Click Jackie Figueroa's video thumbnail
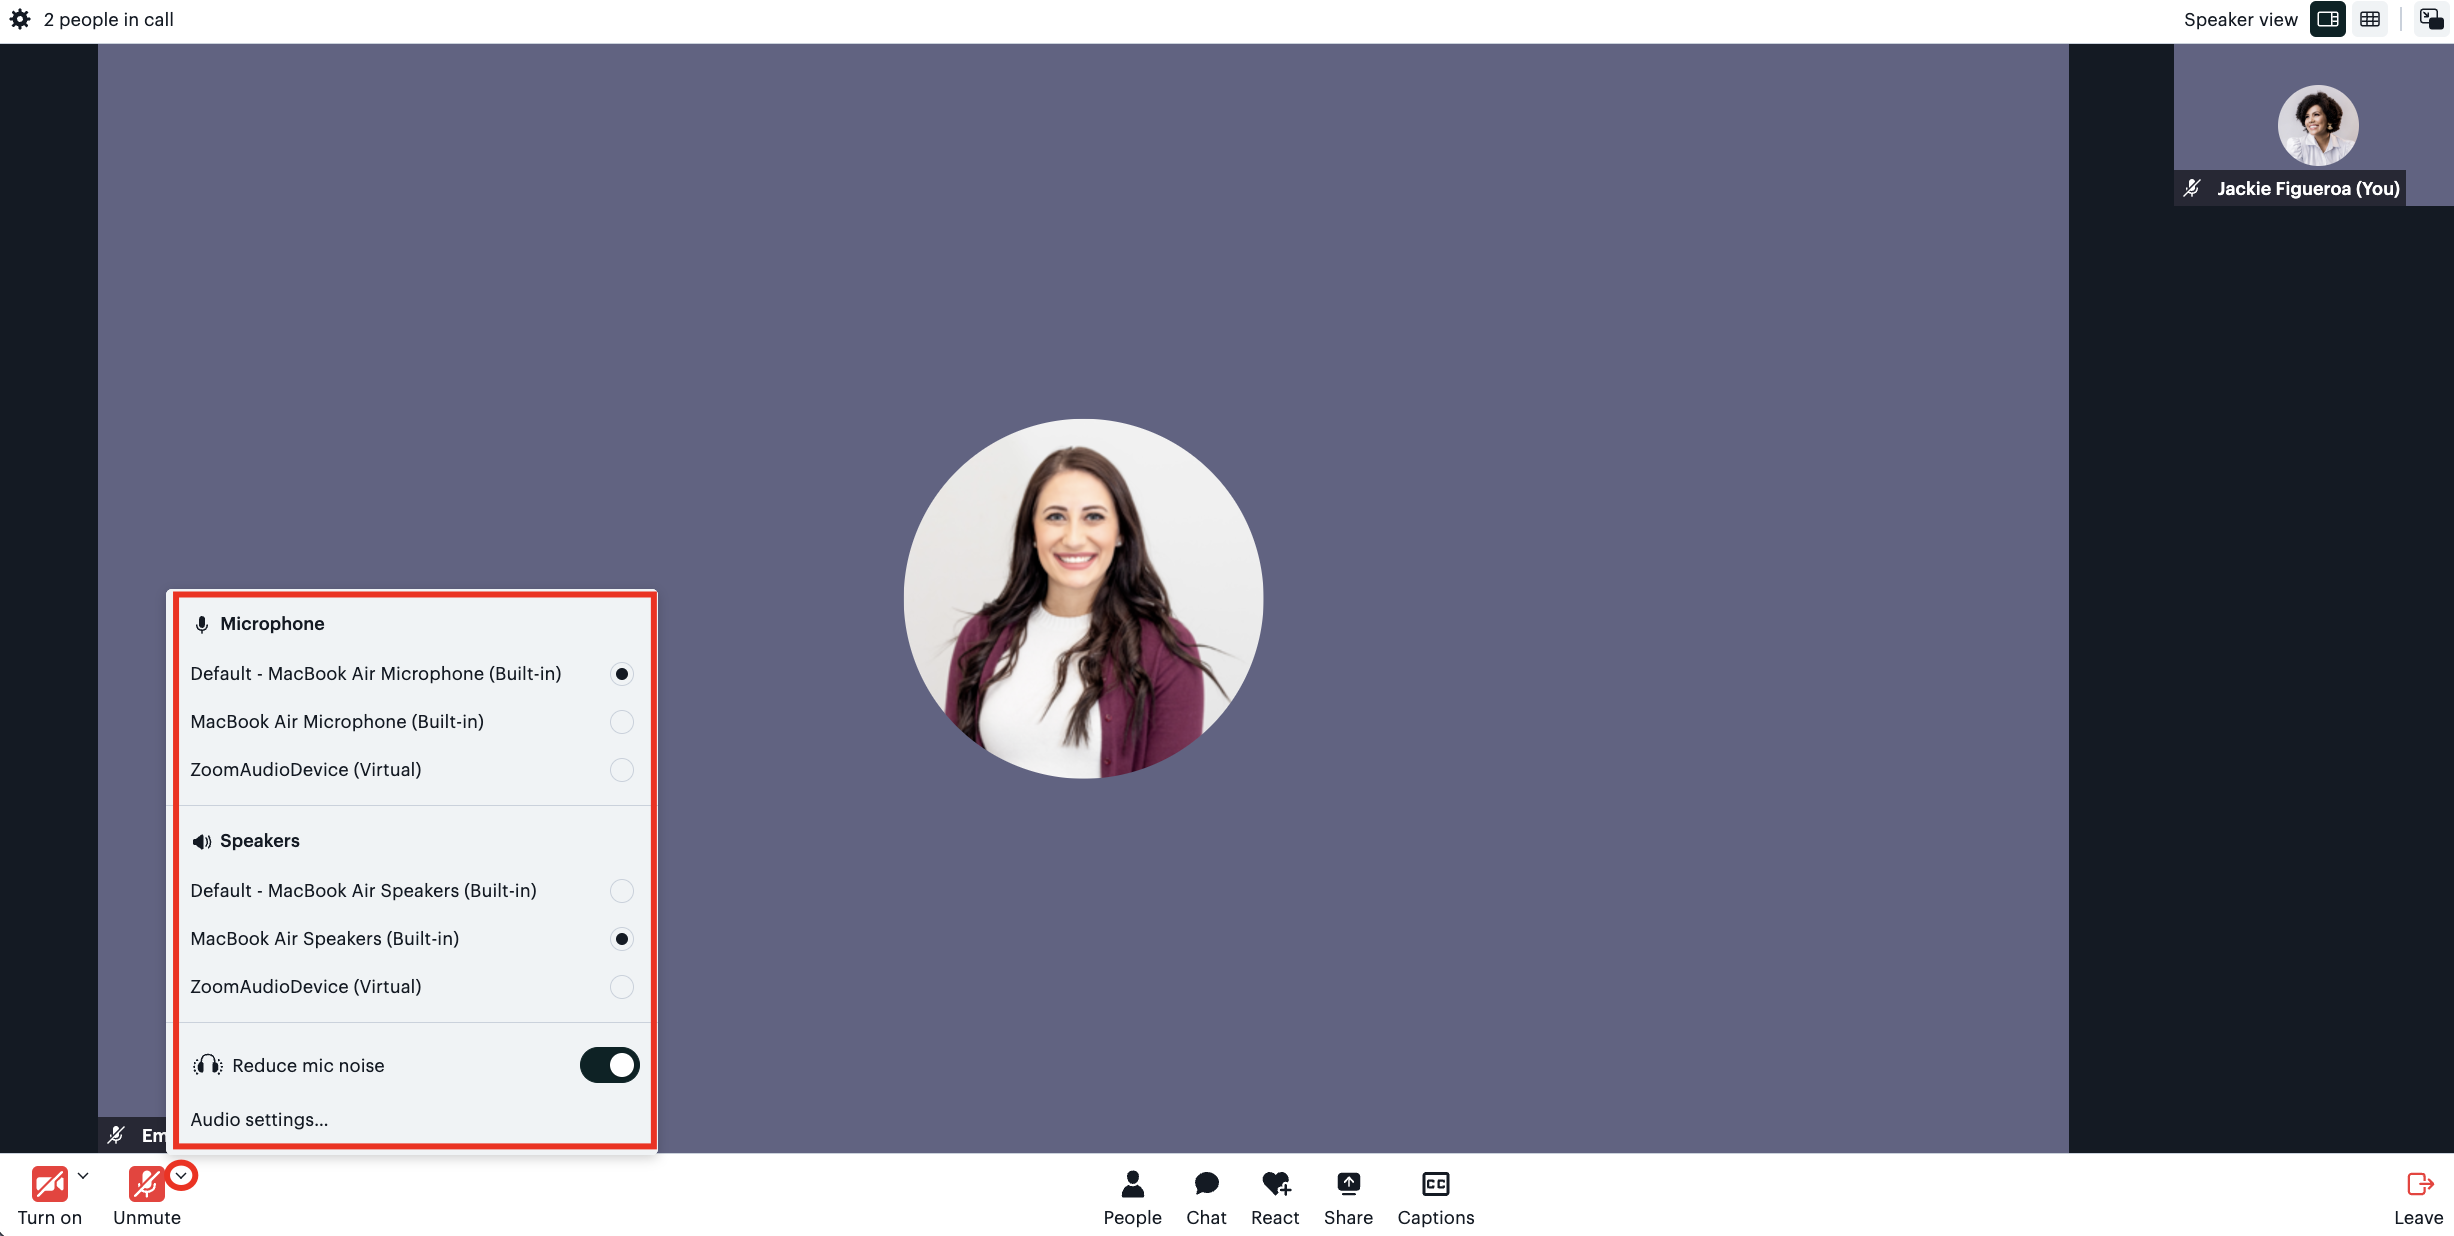2454x1236 pixels. (x=2317, y=125)
